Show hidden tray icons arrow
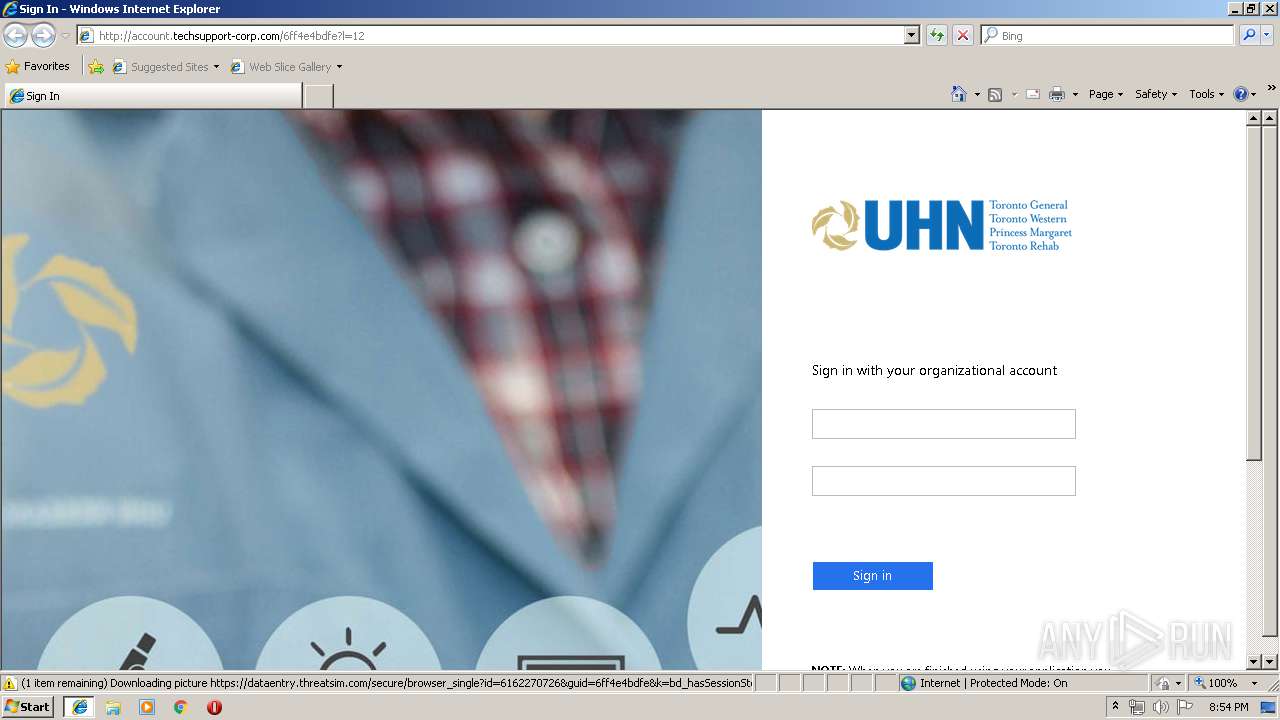 point(1115,707)
